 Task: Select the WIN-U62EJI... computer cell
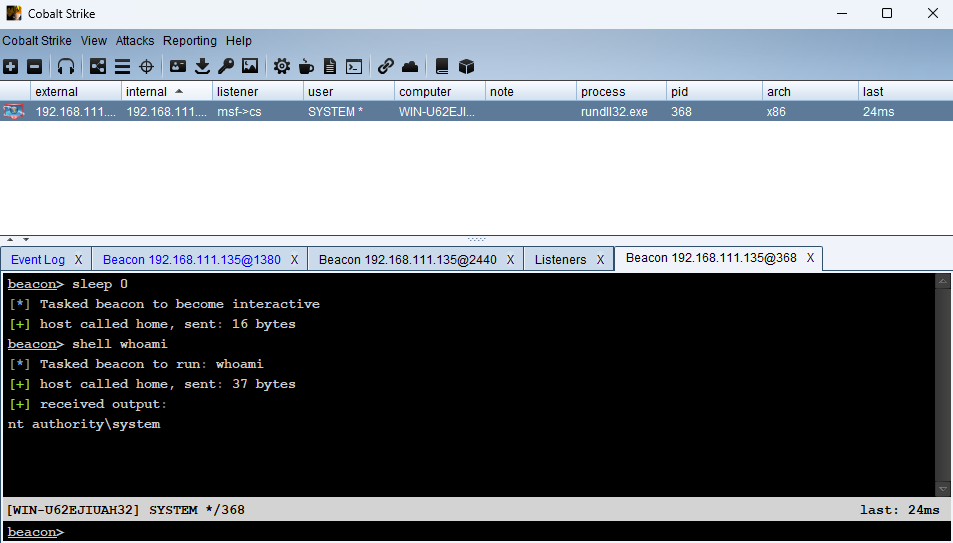[x=439, y=111]
